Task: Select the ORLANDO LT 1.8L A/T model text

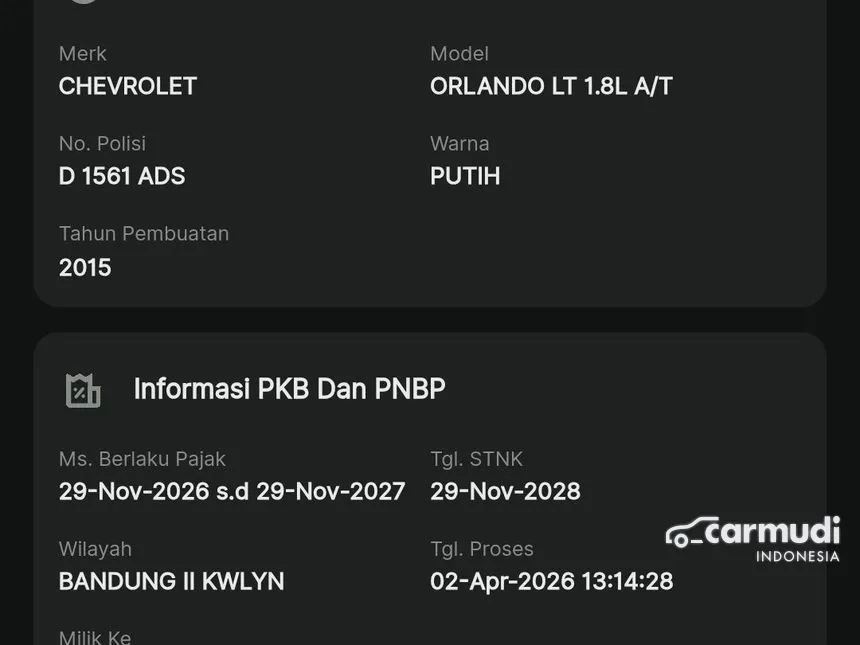Action: tap(551, 86)
